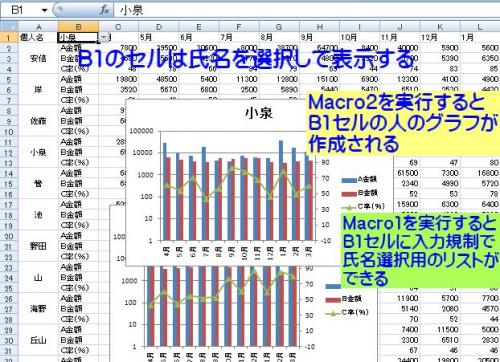The image size is (500, 362).
Task: Select the cell with value 6350
Action: [x=480, y=58]
